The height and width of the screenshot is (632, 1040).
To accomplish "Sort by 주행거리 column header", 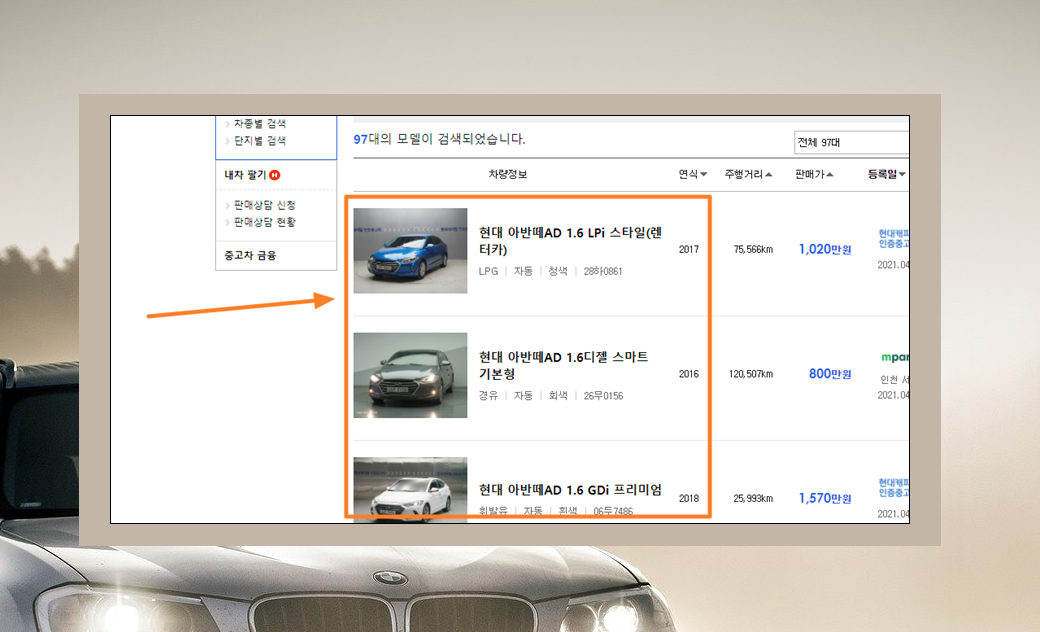I will coord(748,174).
